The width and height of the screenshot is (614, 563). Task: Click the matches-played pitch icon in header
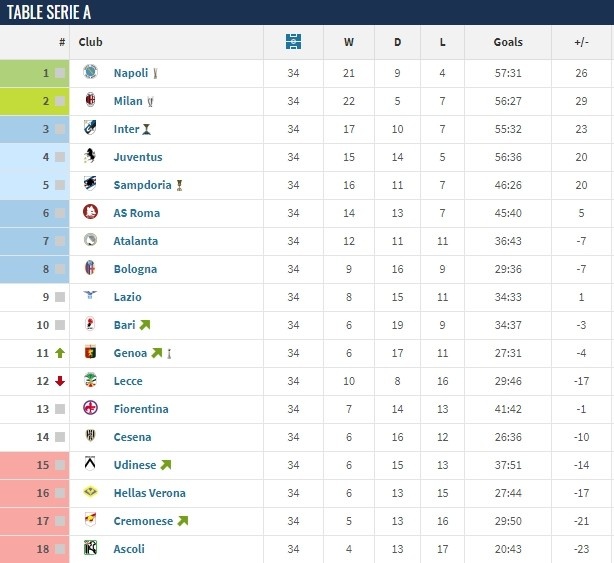pos(293,42)
